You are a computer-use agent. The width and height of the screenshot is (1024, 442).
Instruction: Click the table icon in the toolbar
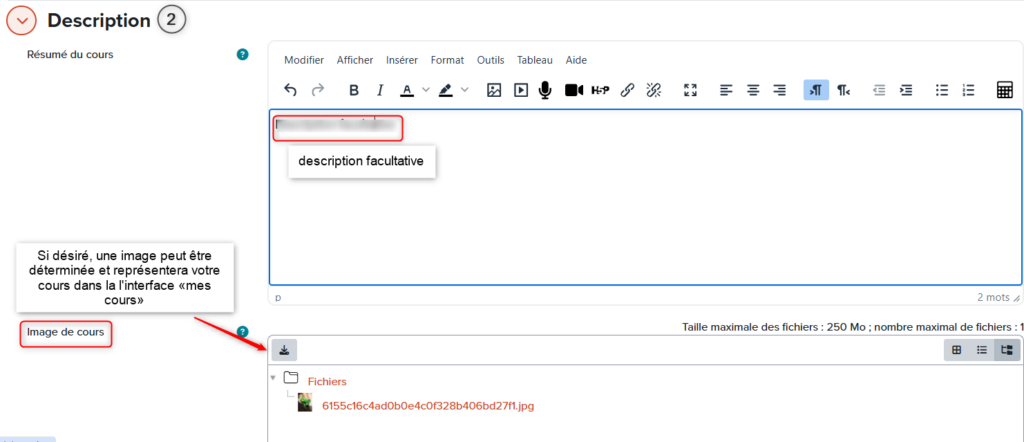point(1005,90)
